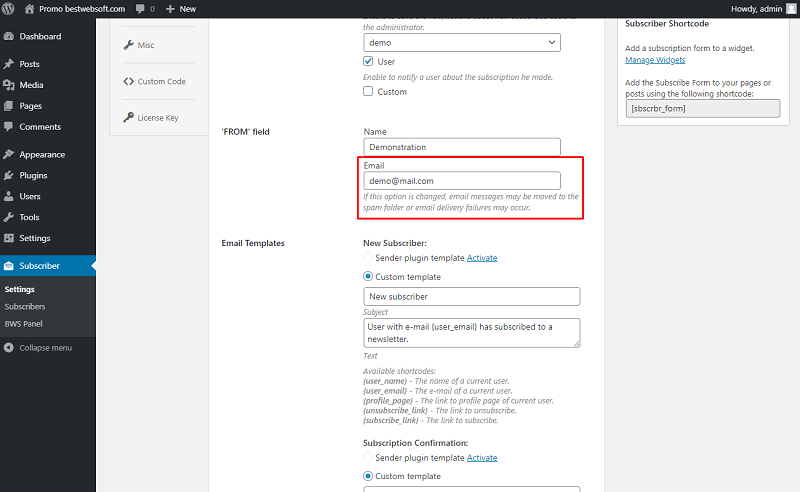Click the FROM Email input field
The width and height of the screenshot is (800, 492).
tap(462, 181)
